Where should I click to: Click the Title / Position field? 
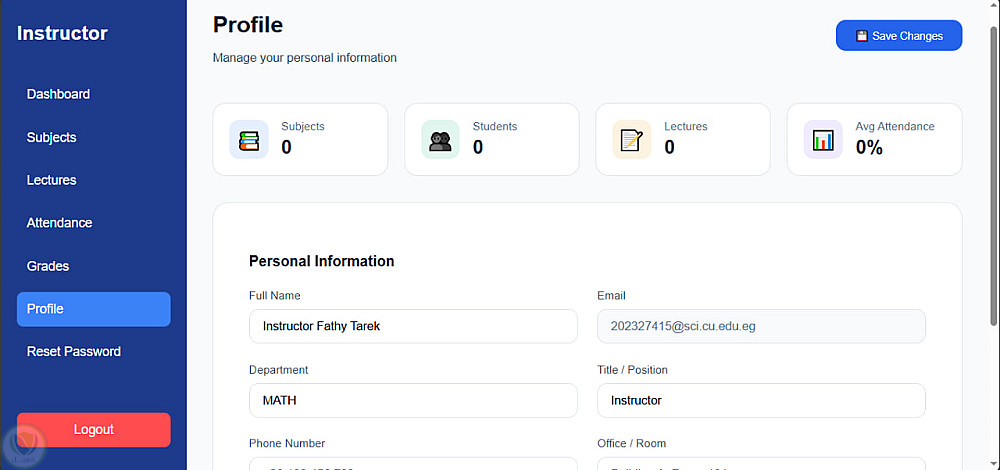761,400
